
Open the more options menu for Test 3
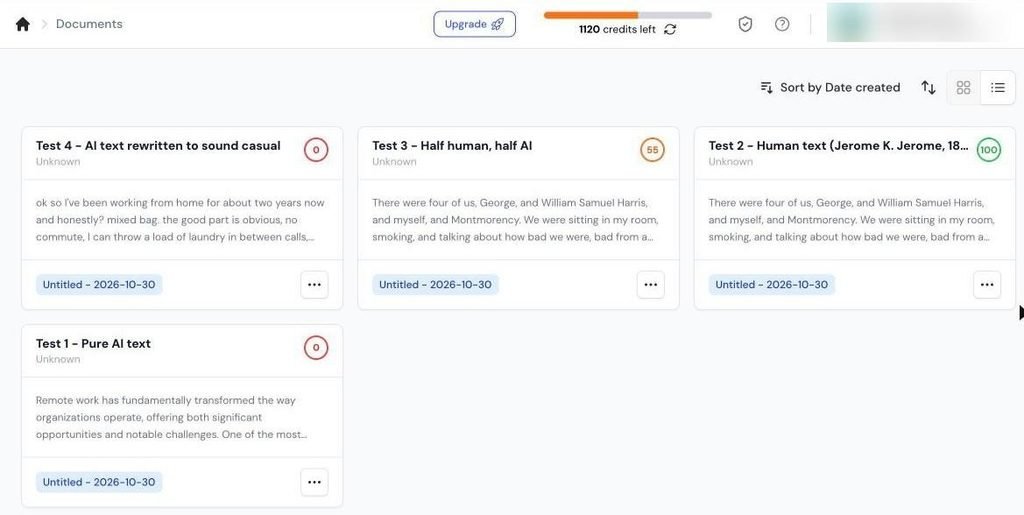tap(650, 285)
